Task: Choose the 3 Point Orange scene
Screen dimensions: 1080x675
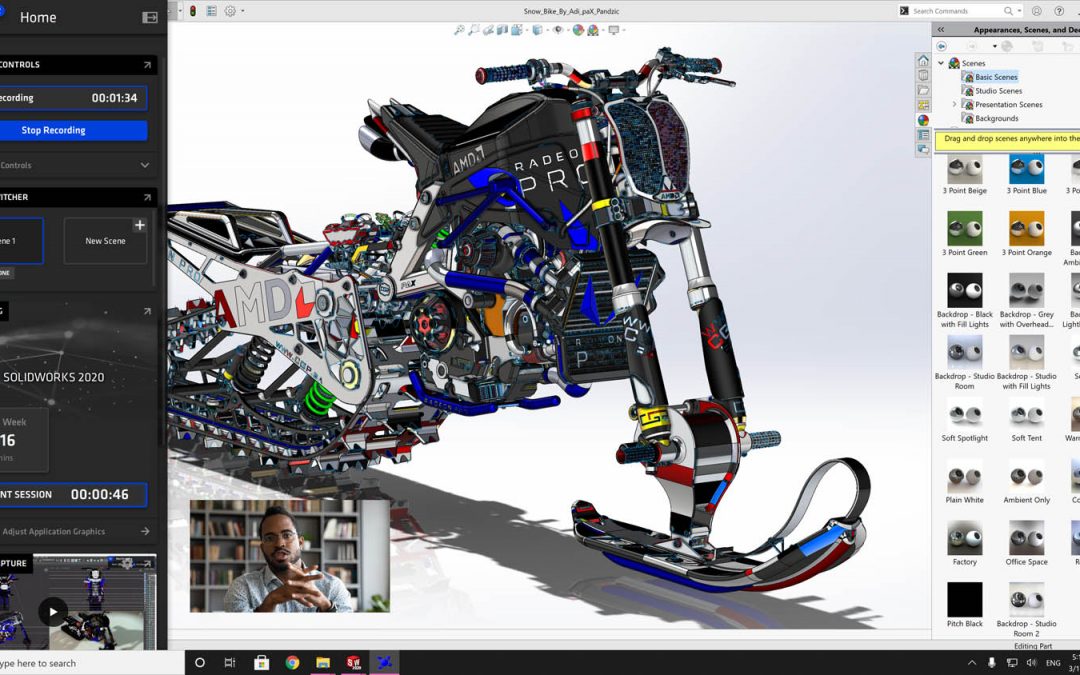Action: click(1026, 234)
